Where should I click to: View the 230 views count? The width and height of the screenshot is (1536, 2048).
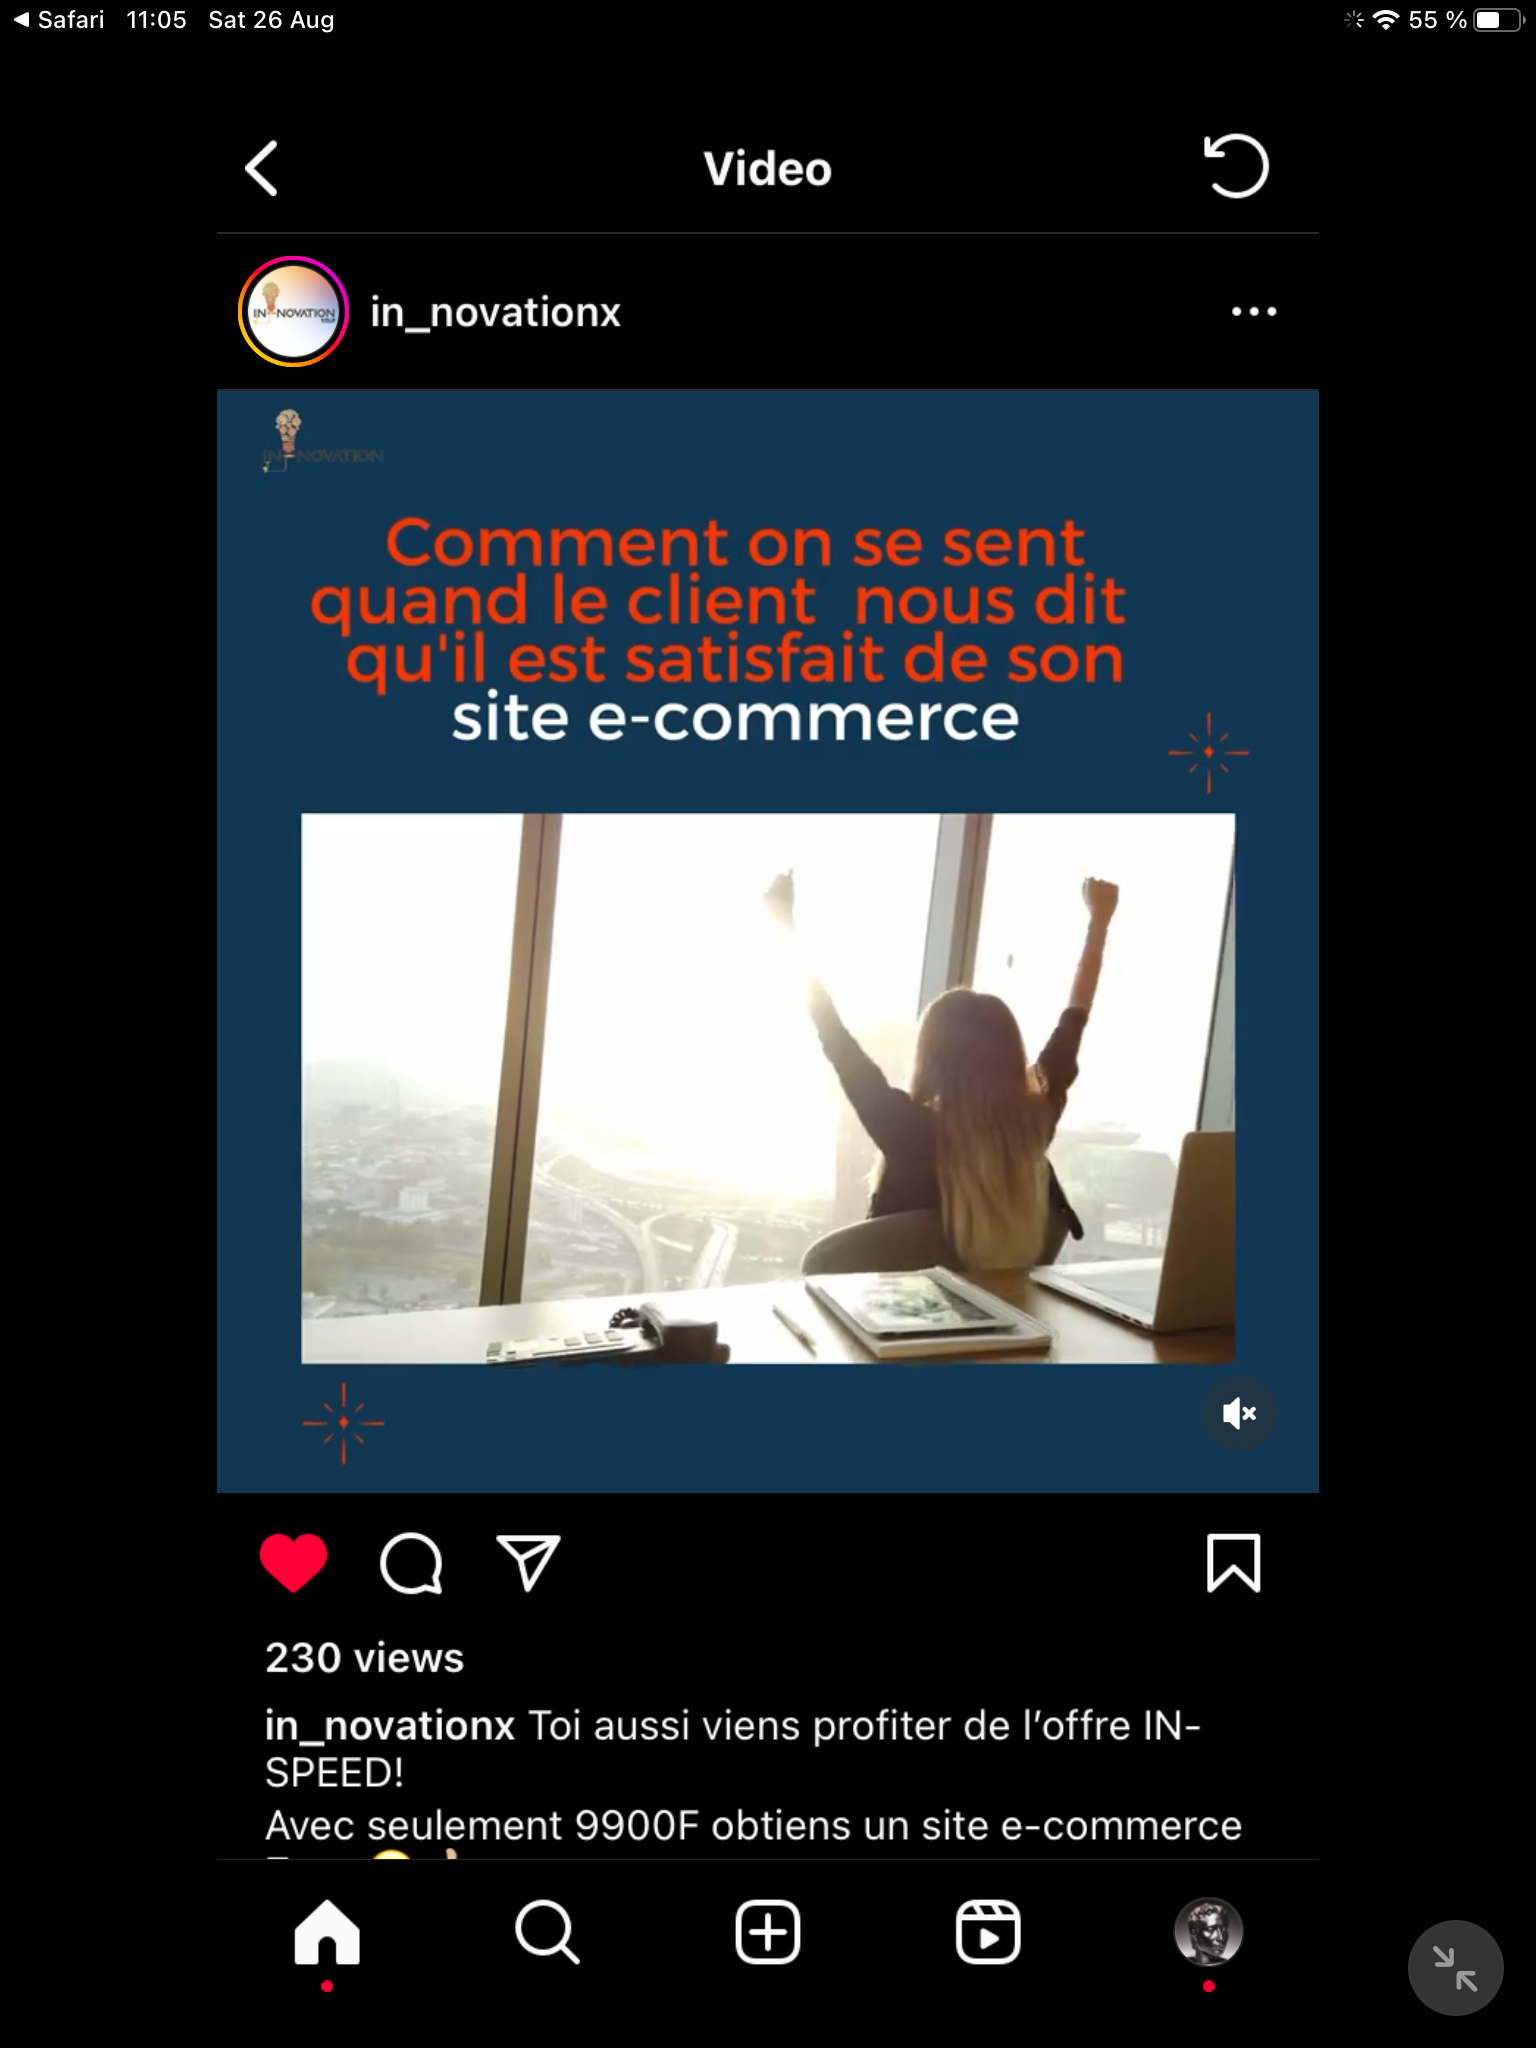click(x=364, y=1658)
